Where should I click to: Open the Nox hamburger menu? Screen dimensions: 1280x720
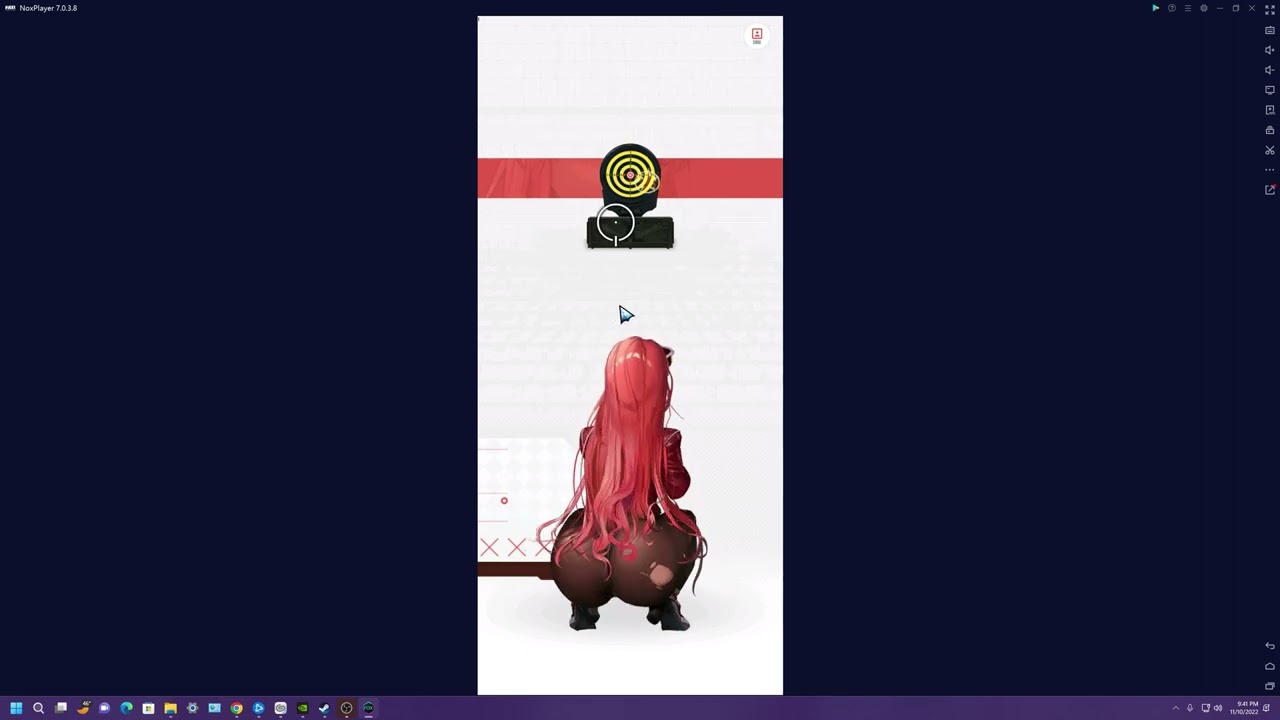tap(1188, 8)
